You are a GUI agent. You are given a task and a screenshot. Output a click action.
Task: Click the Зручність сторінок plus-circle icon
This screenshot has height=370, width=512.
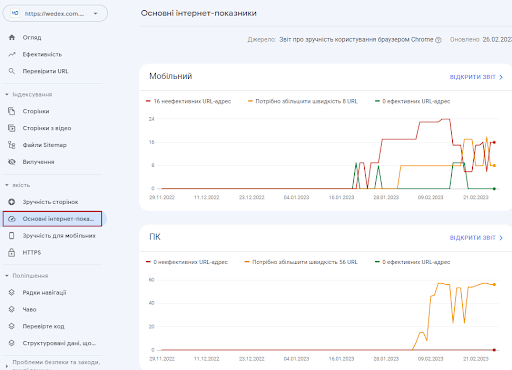coord(12,202)
